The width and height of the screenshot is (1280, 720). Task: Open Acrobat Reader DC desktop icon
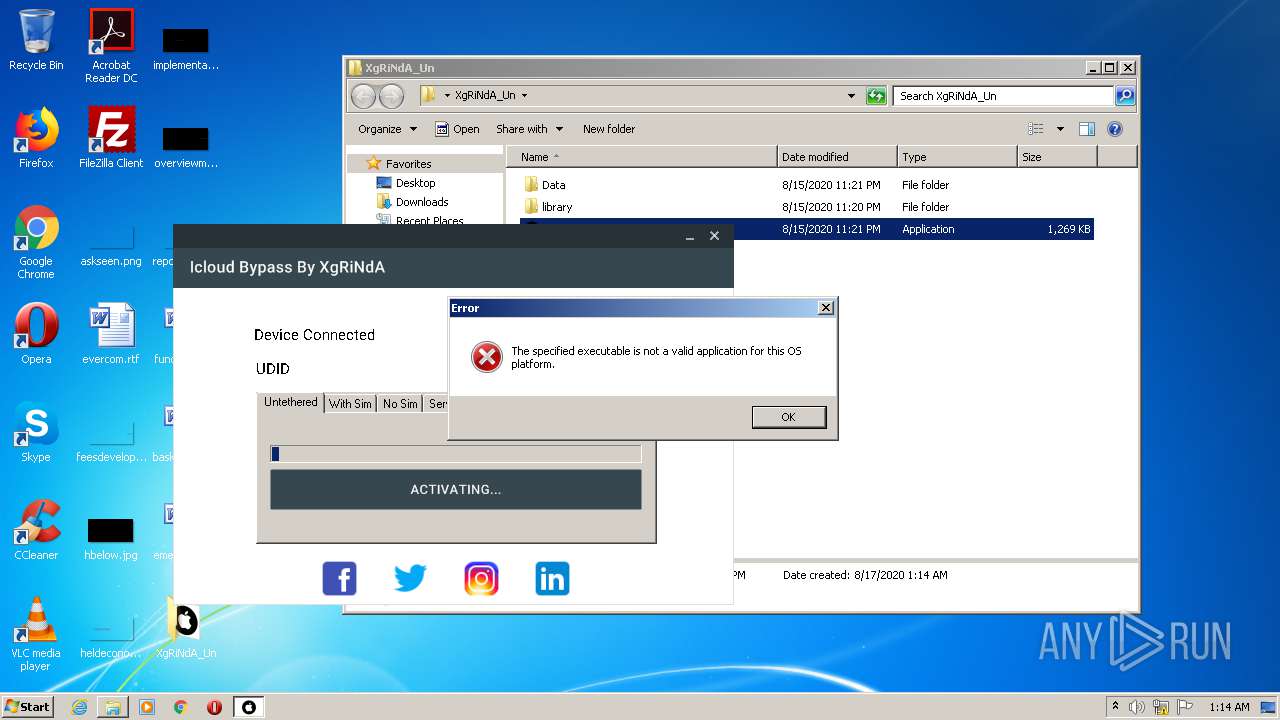[x=111, y=46]
